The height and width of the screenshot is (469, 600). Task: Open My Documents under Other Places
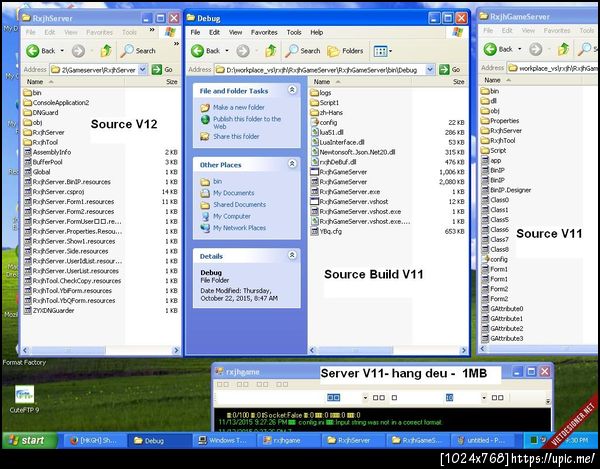[233, 193]
